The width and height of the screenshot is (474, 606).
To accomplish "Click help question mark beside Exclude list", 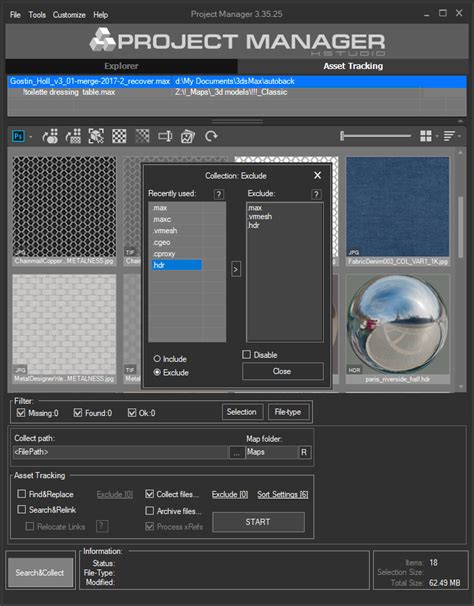I will point(316,194).
